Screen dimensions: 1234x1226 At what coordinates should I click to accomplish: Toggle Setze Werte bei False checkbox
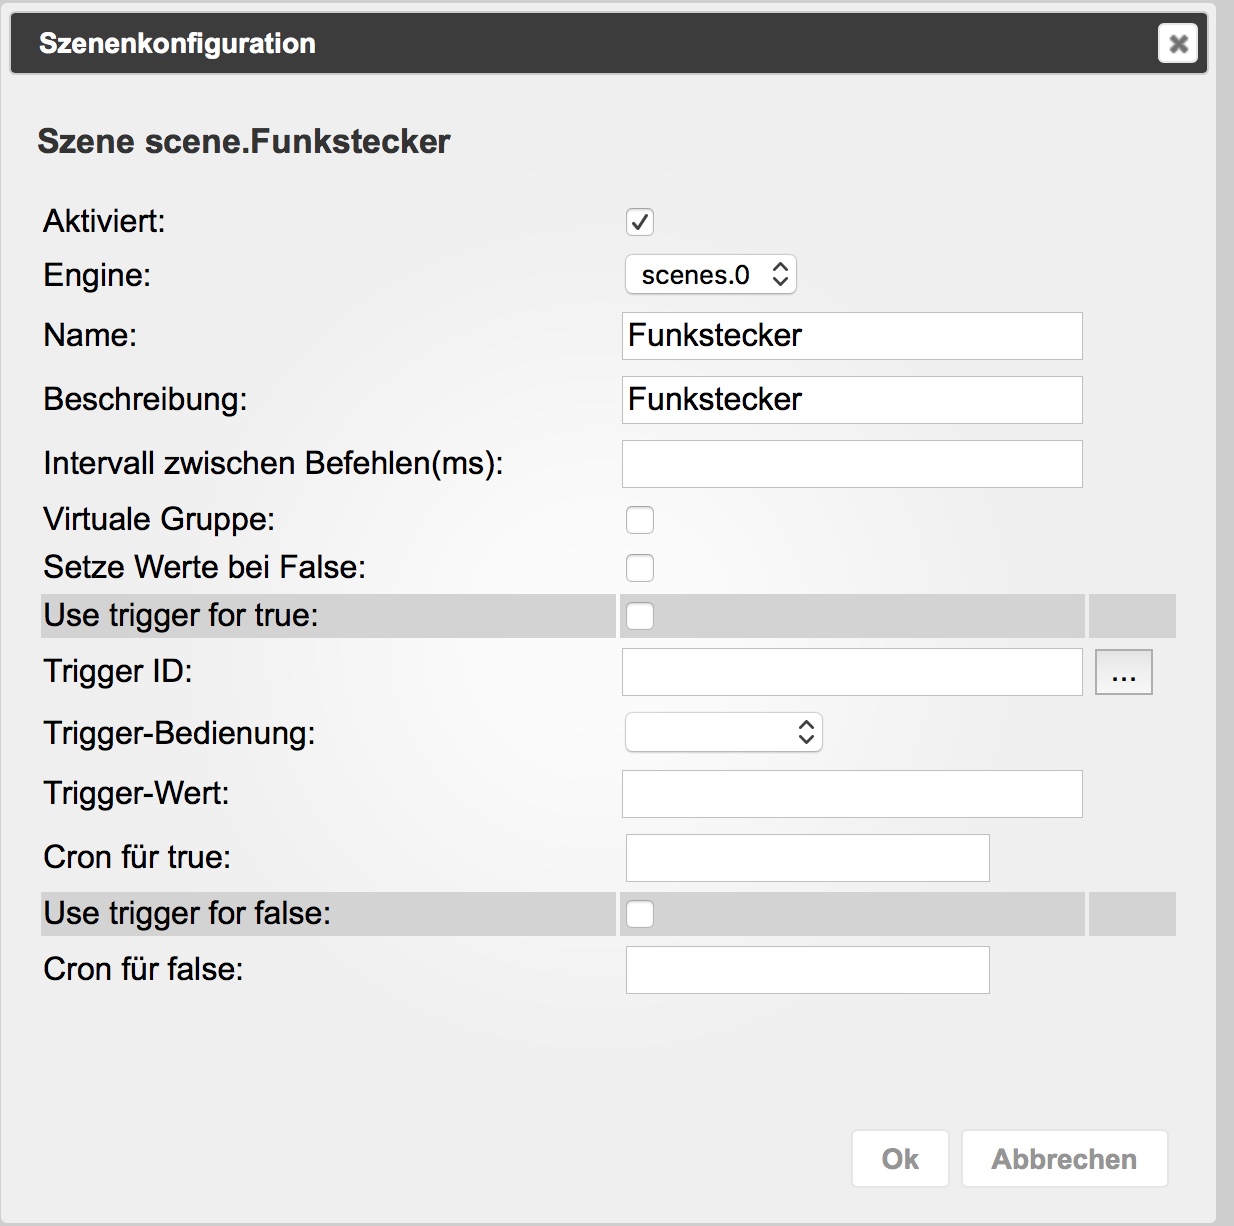640,568
